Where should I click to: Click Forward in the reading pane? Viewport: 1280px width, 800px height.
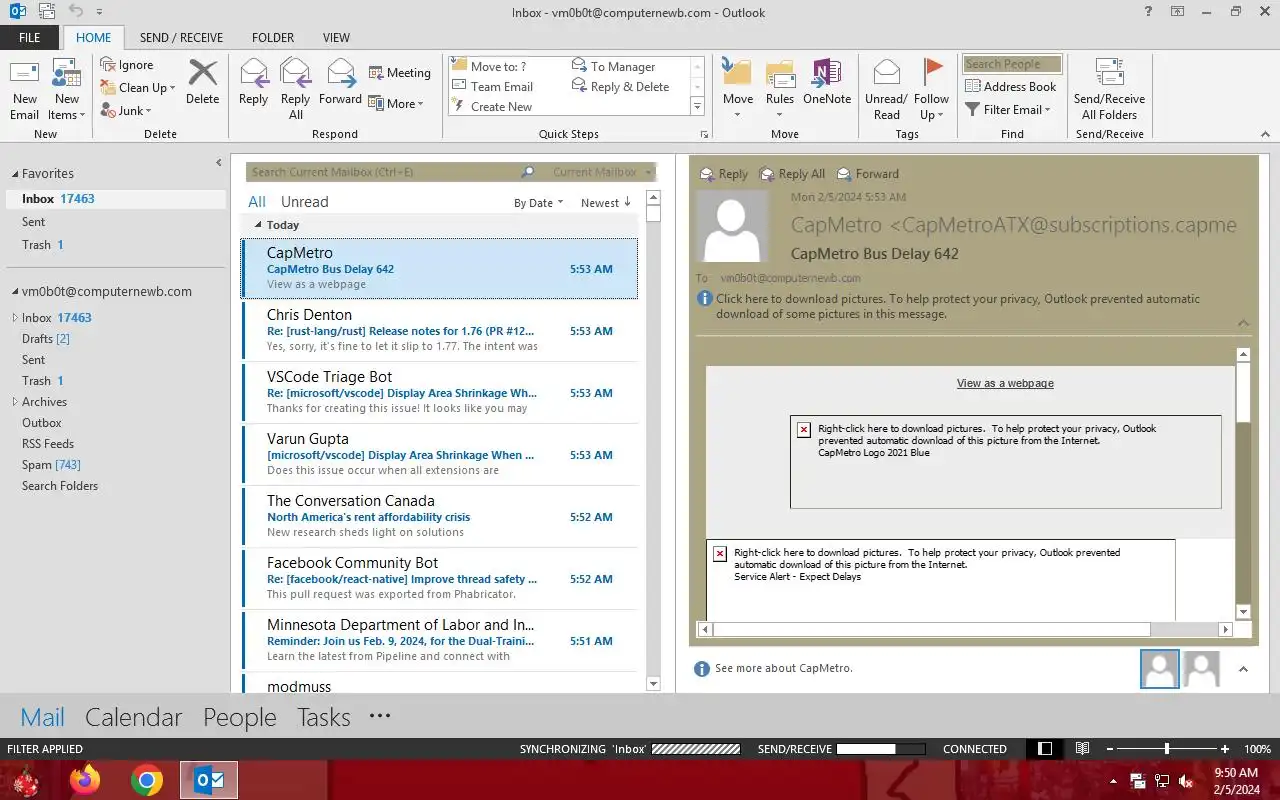(x=868, y=174)
